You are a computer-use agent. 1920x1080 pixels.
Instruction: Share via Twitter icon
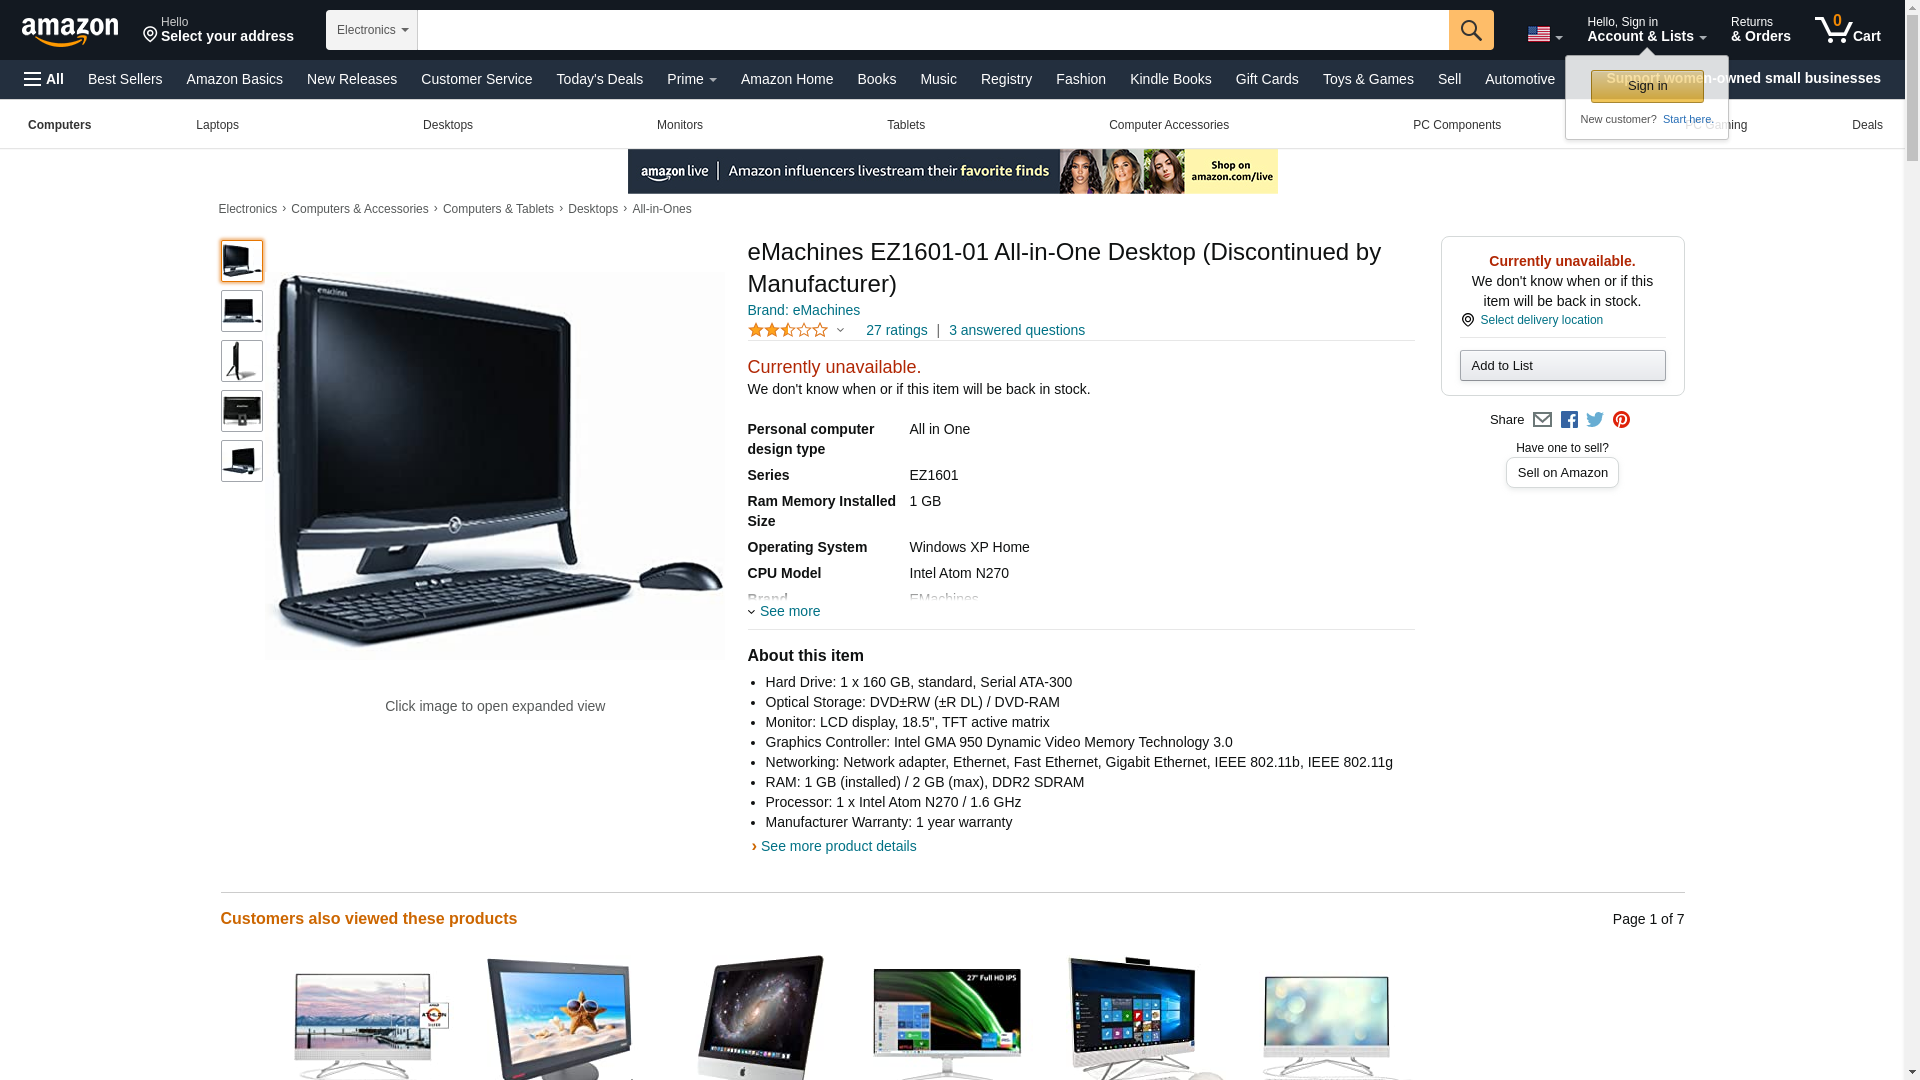pyautogui.click(x=1595, y=420)
